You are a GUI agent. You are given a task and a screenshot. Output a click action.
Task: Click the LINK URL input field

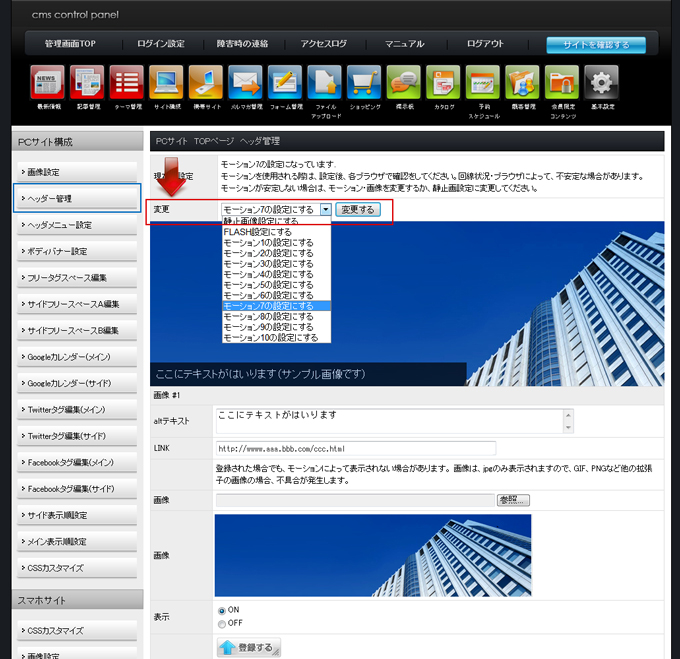click(355, 448)
